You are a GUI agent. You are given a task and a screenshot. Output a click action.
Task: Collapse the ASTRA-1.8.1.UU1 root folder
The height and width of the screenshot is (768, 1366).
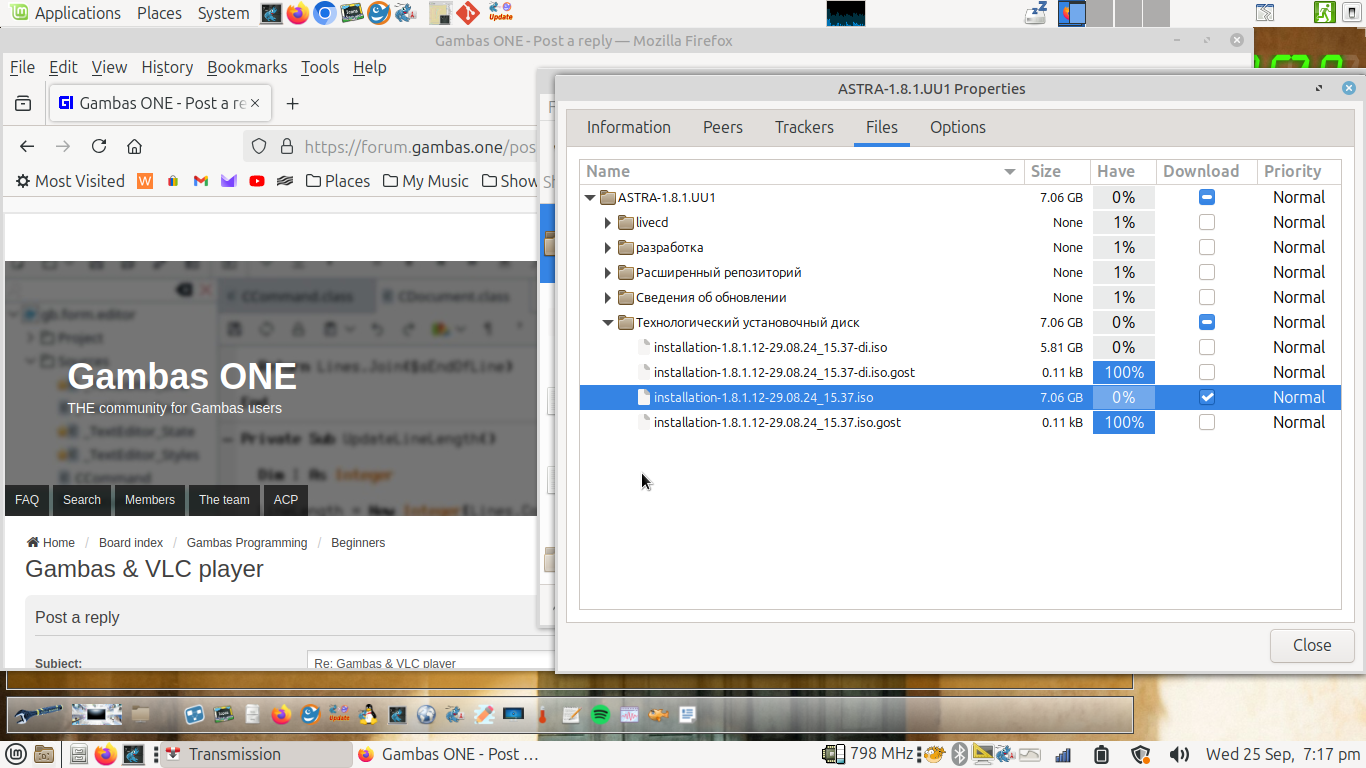click(x=590, y=197)
